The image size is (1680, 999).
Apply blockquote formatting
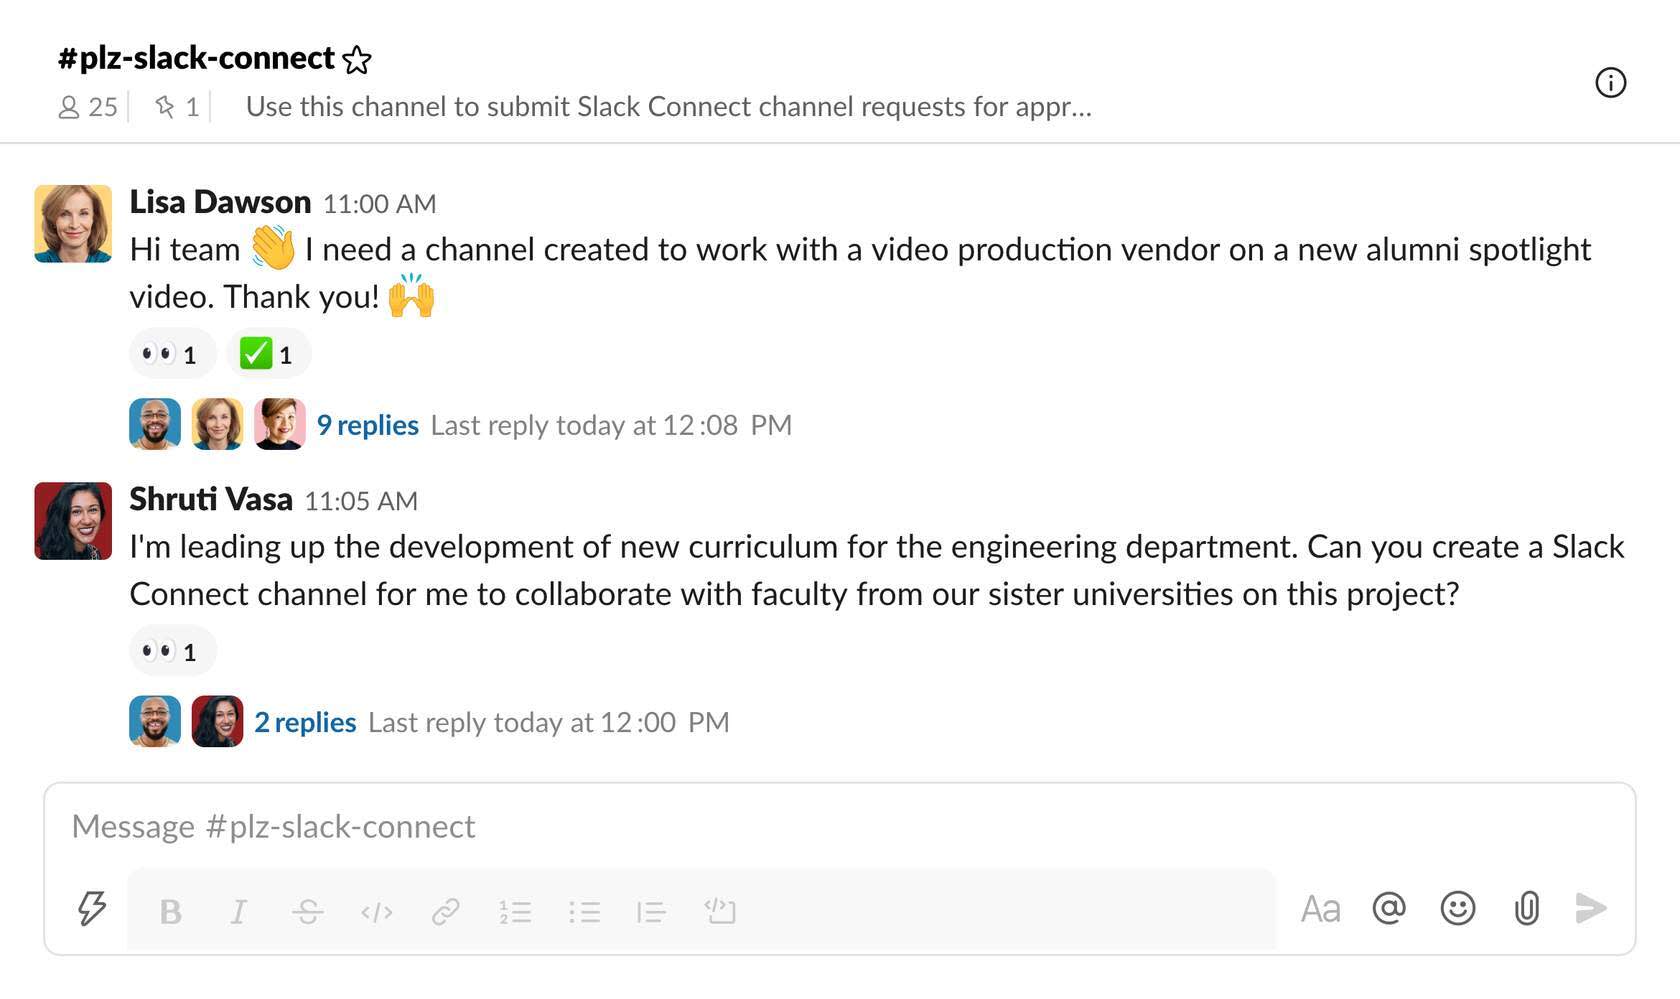pos(651,912)
